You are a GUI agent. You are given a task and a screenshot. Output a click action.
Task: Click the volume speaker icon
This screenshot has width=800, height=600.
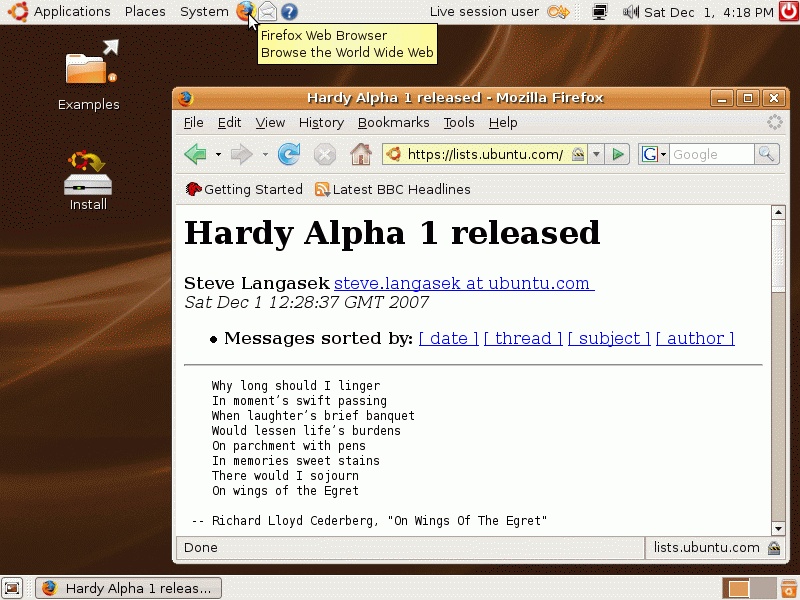point(631,11)
